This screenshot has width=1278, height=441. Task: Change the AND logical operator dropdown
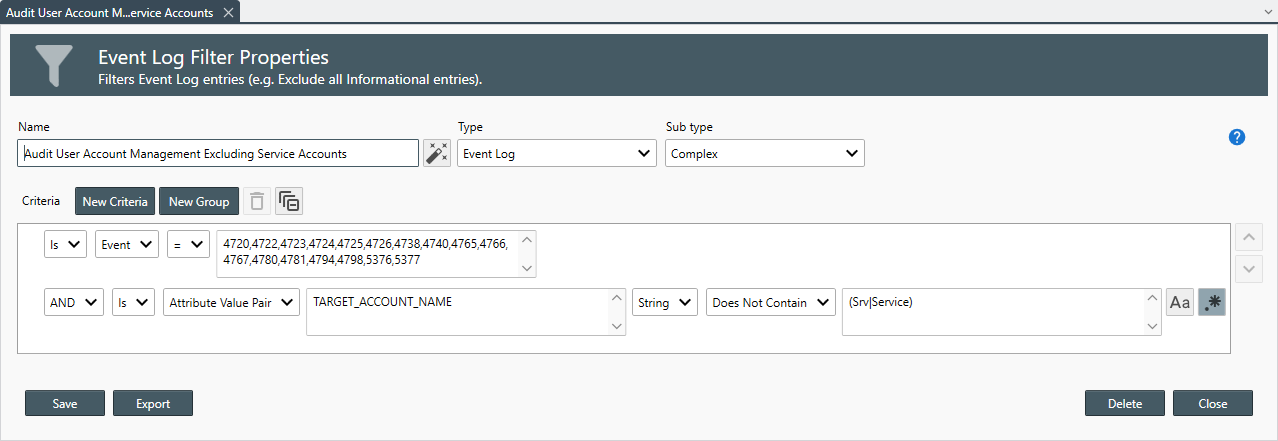click(74, 302)
